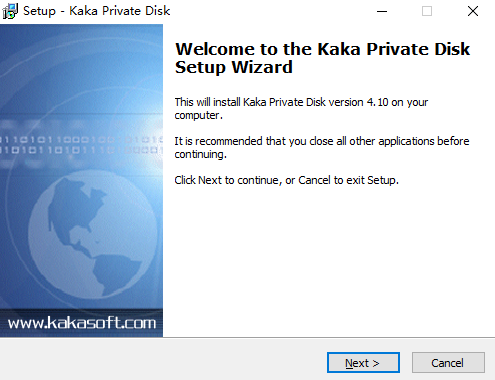Click the 'Setup - Kaka Private Disk' title text

tap(97, 11)
